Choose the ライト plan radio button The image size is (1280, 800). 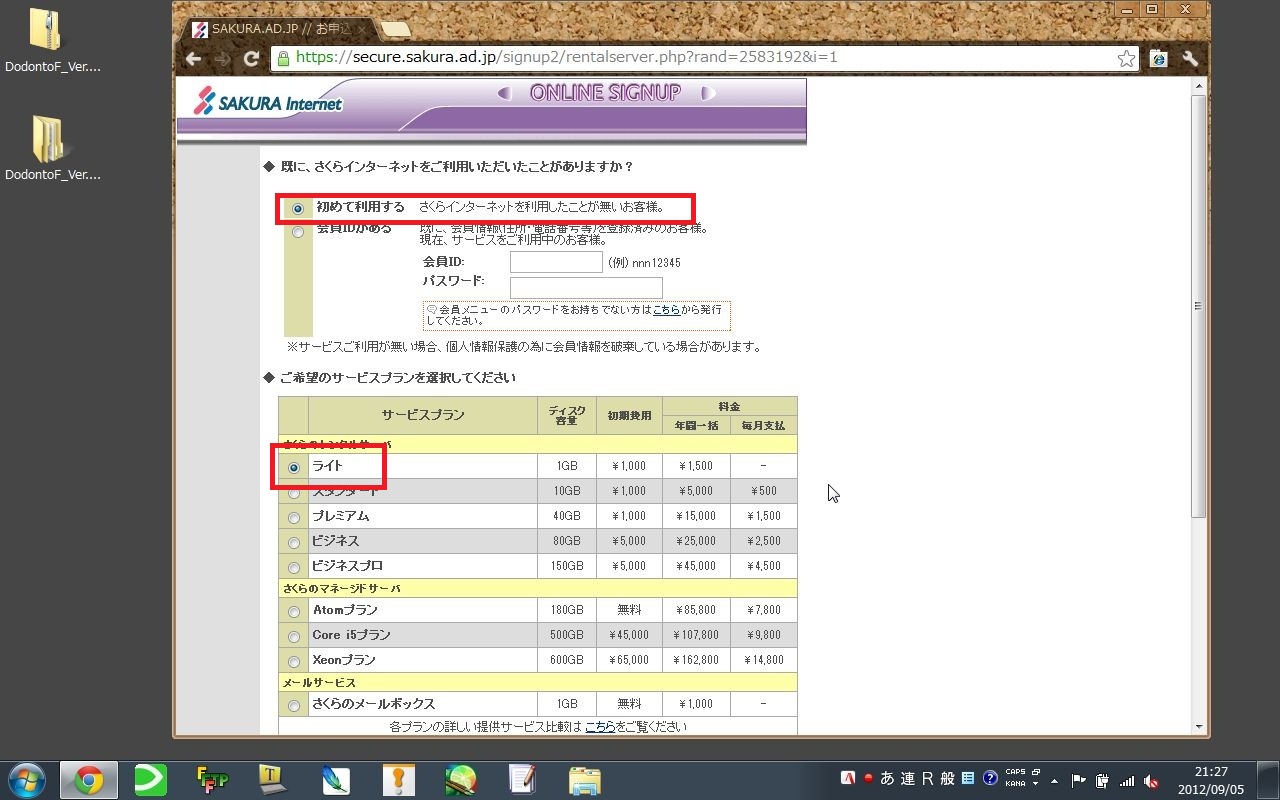[293, 467]
